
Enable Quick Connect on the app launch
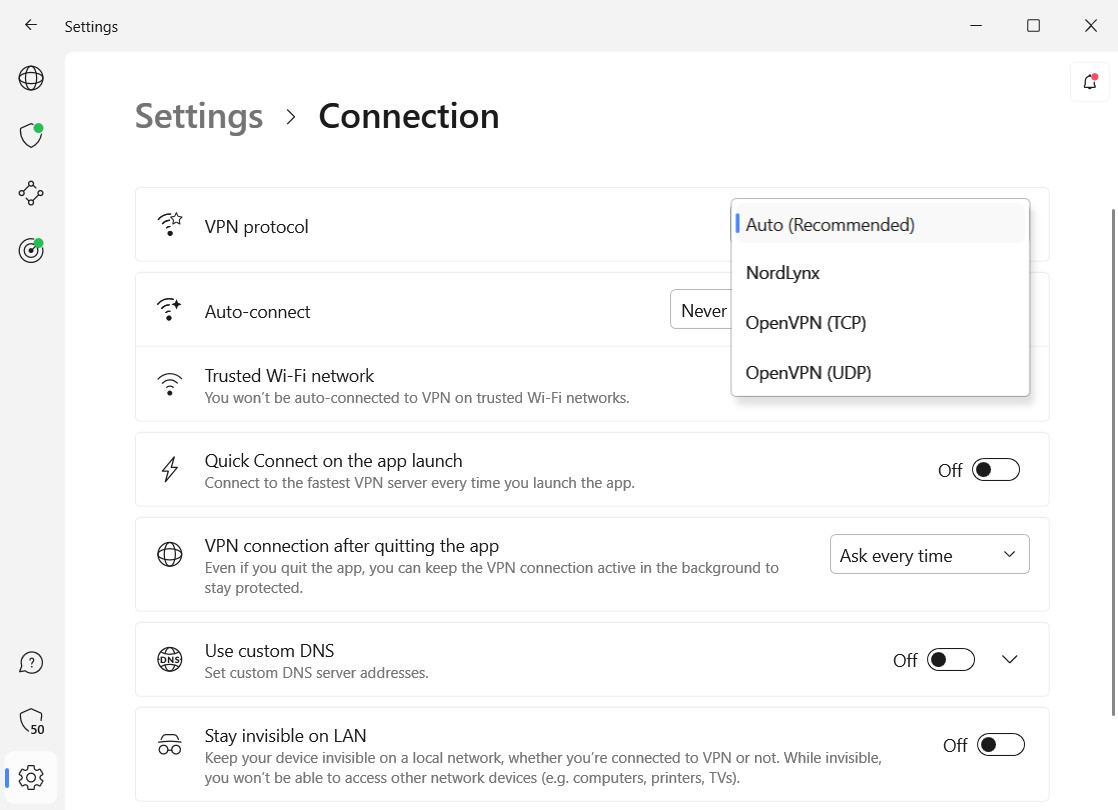tap(996, 470)
